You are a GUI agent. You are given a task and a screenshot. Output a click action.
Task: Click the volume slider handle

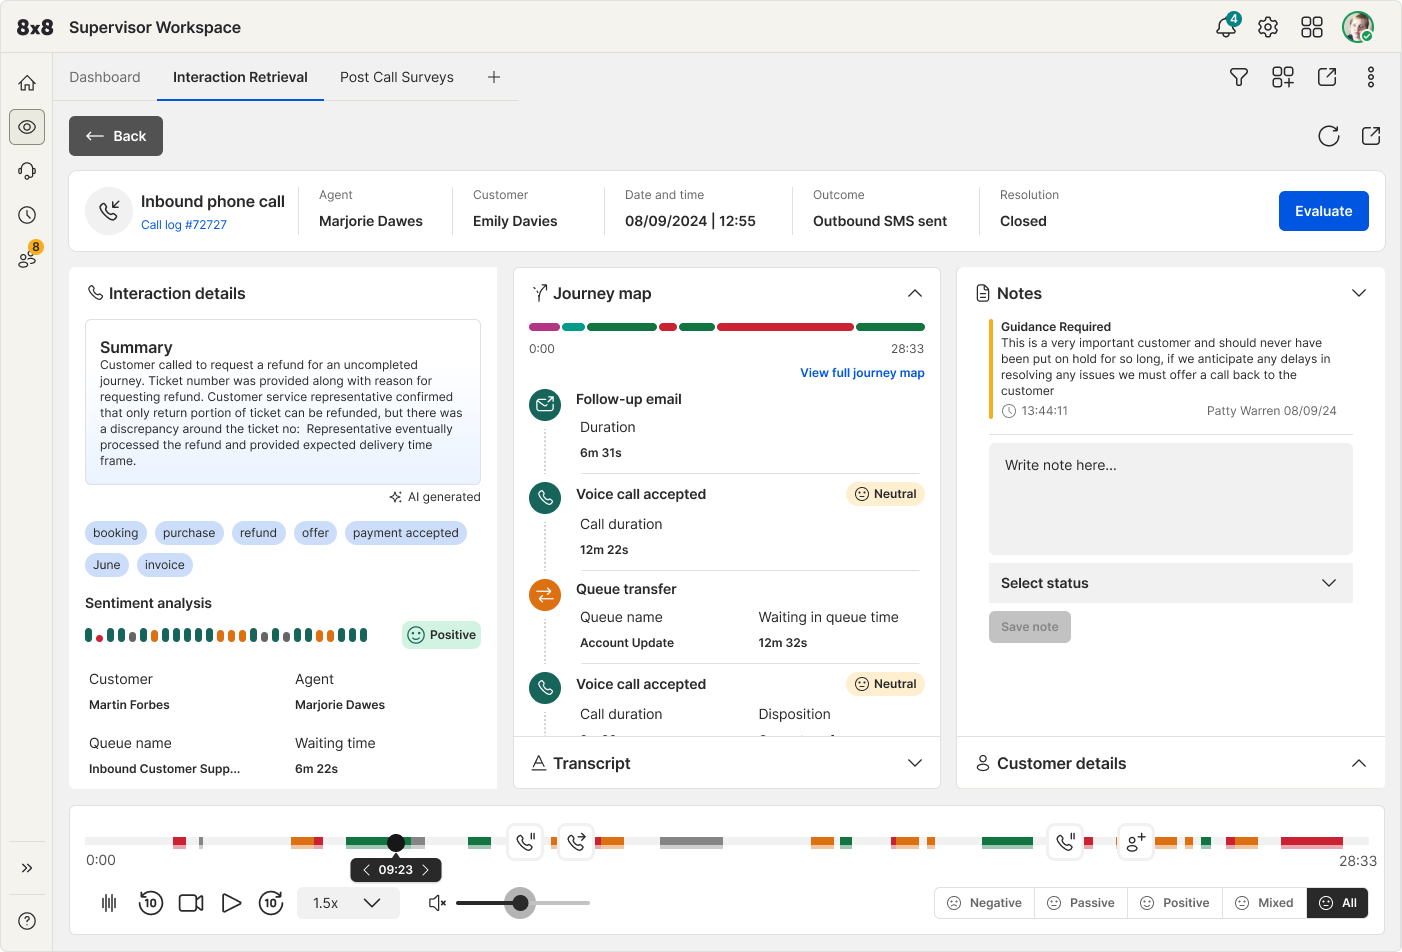tap(520, 903)
